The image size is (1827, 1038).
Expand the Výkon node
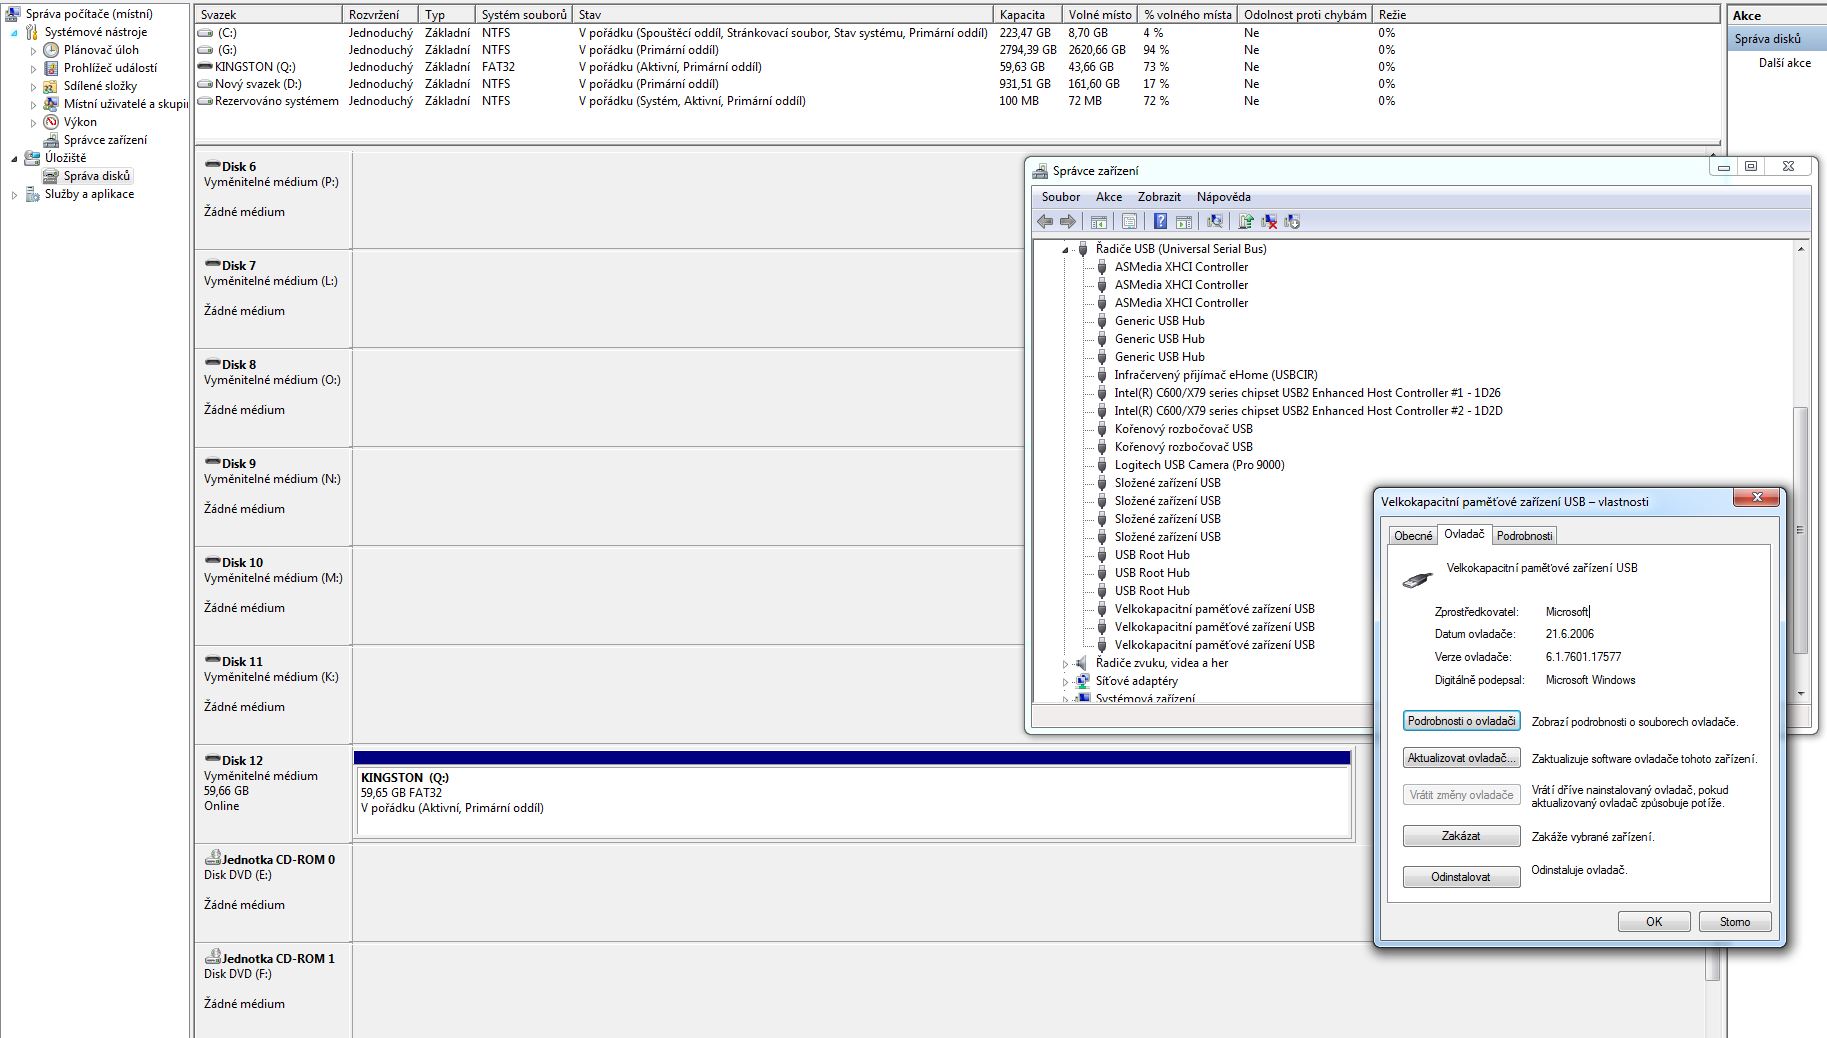pos(33,123)
